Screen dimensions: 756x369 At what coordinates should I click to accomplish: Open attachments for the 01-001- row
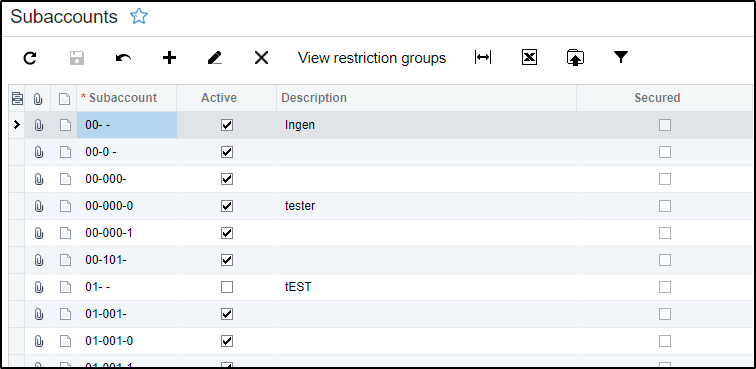coord(39,314)
